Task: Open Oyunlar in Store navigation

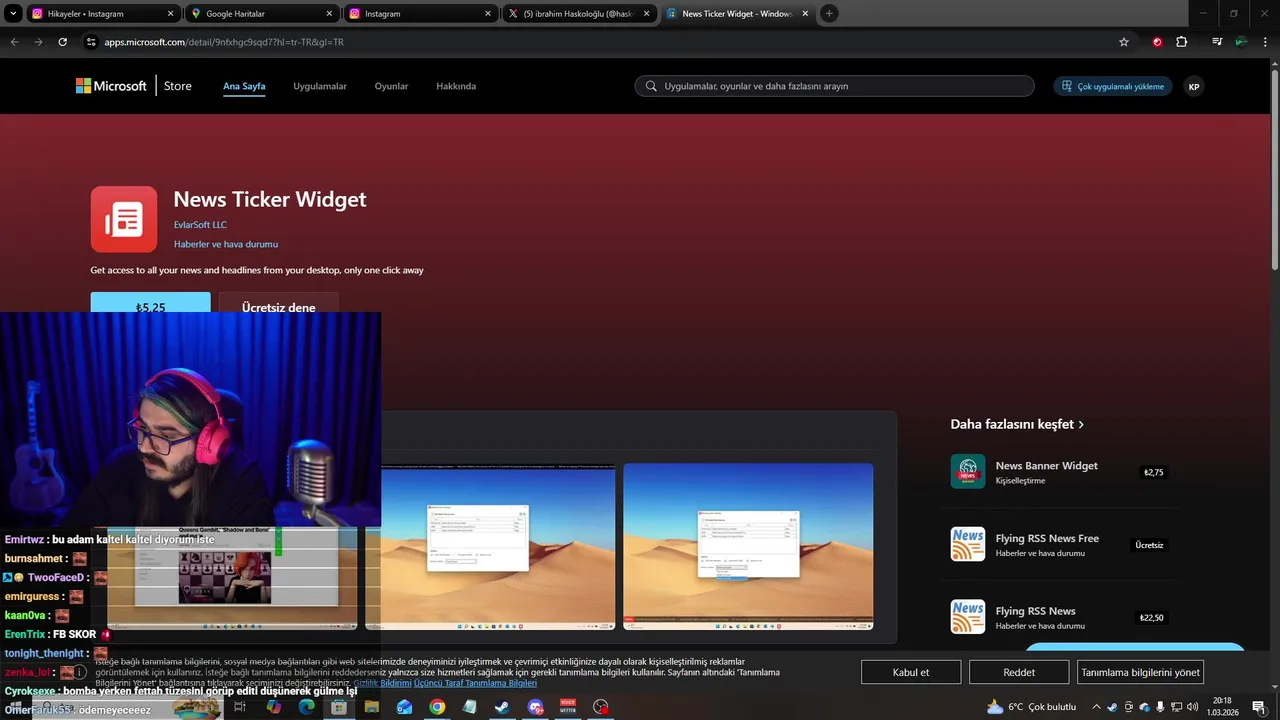Action: click(x=391, y=86)
